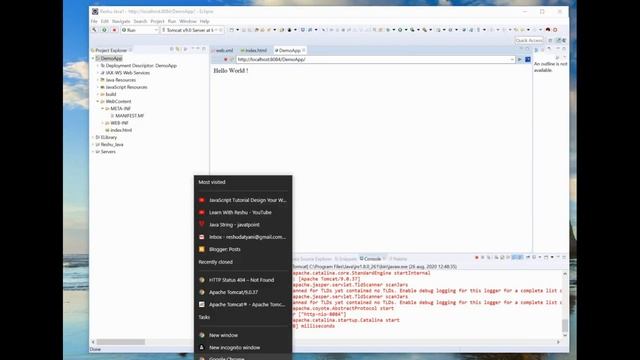640x360 pixels.
Task: Click Collapse All icon in Project Explorer
Action: [172, 49]
